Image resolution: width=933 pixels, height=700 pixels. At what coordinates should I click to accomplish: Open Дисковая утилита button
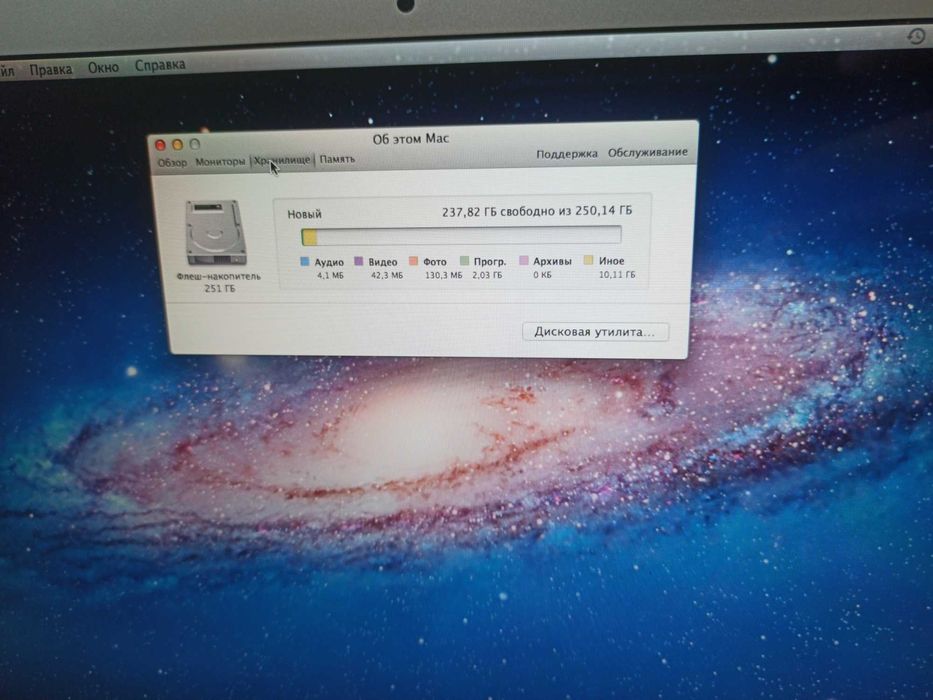595,332
